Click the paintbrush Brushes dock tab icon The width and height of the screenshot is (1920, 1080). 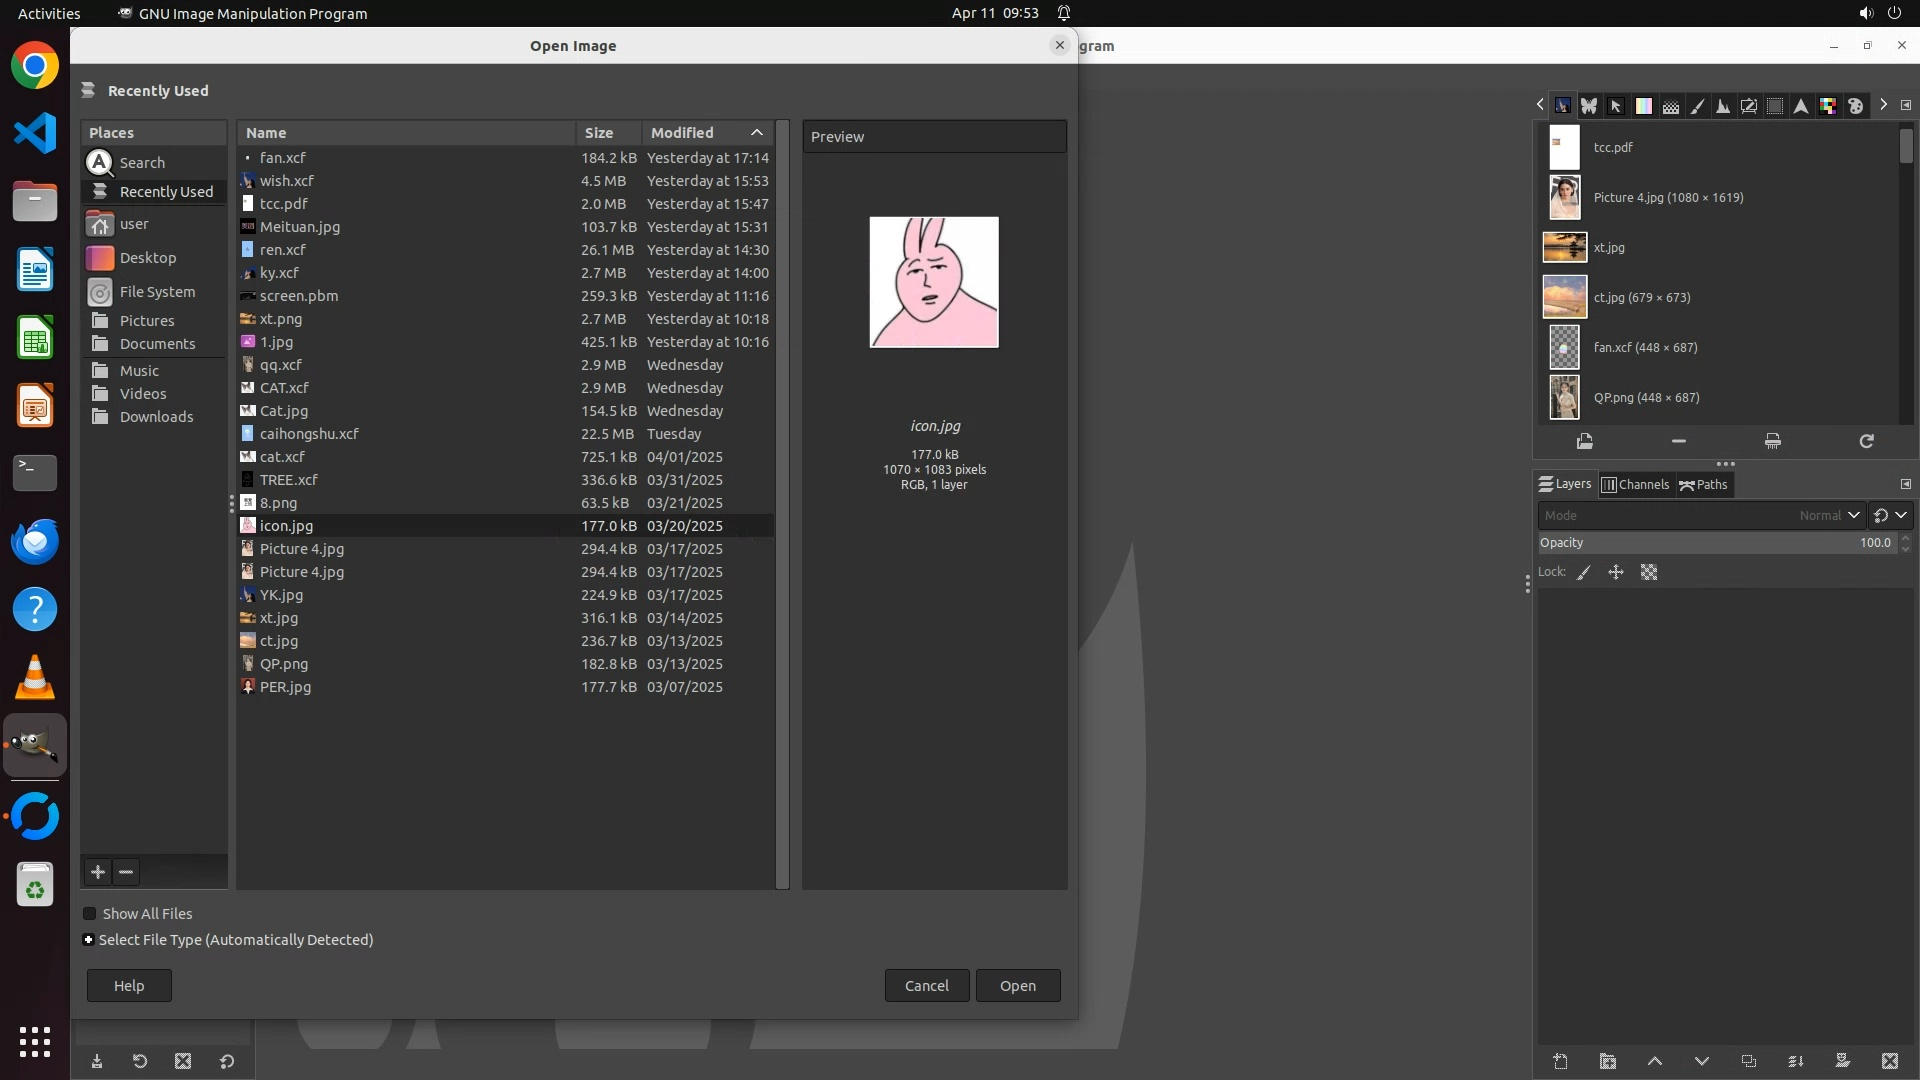click(1697, 106)
